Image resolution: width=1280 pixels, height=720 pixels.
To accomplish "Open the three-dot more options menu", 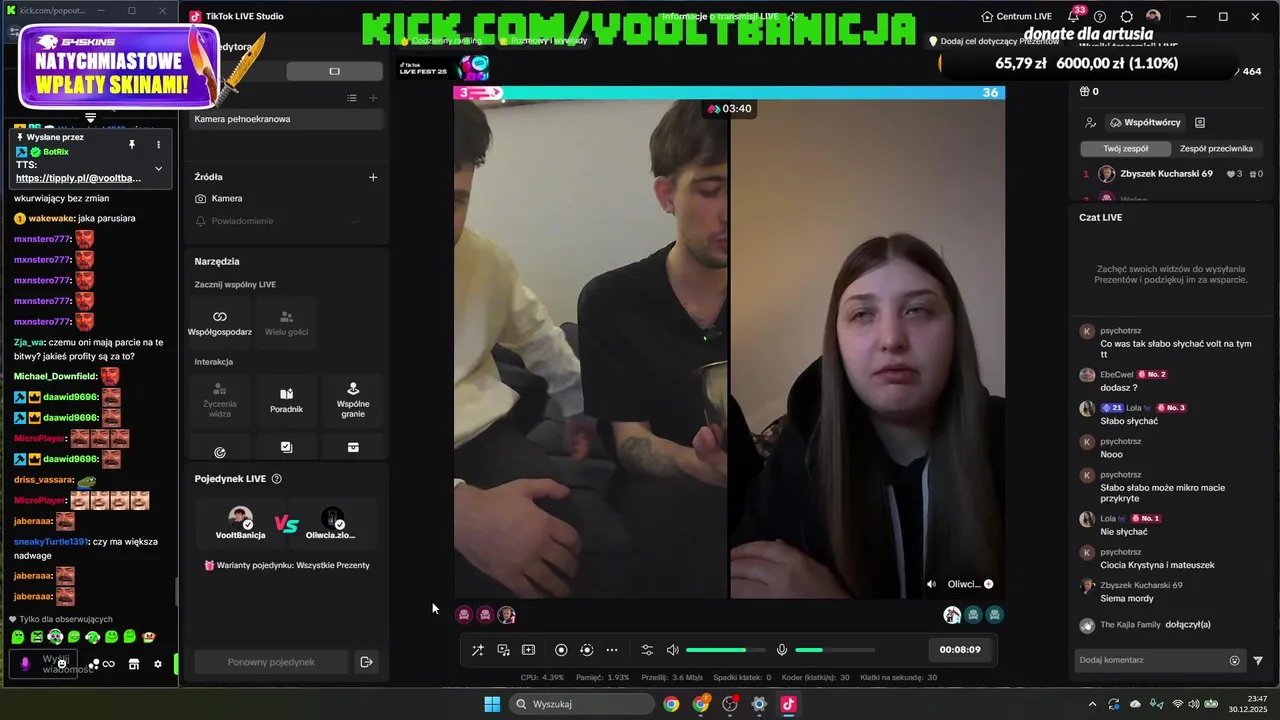I will click(612, 650).
